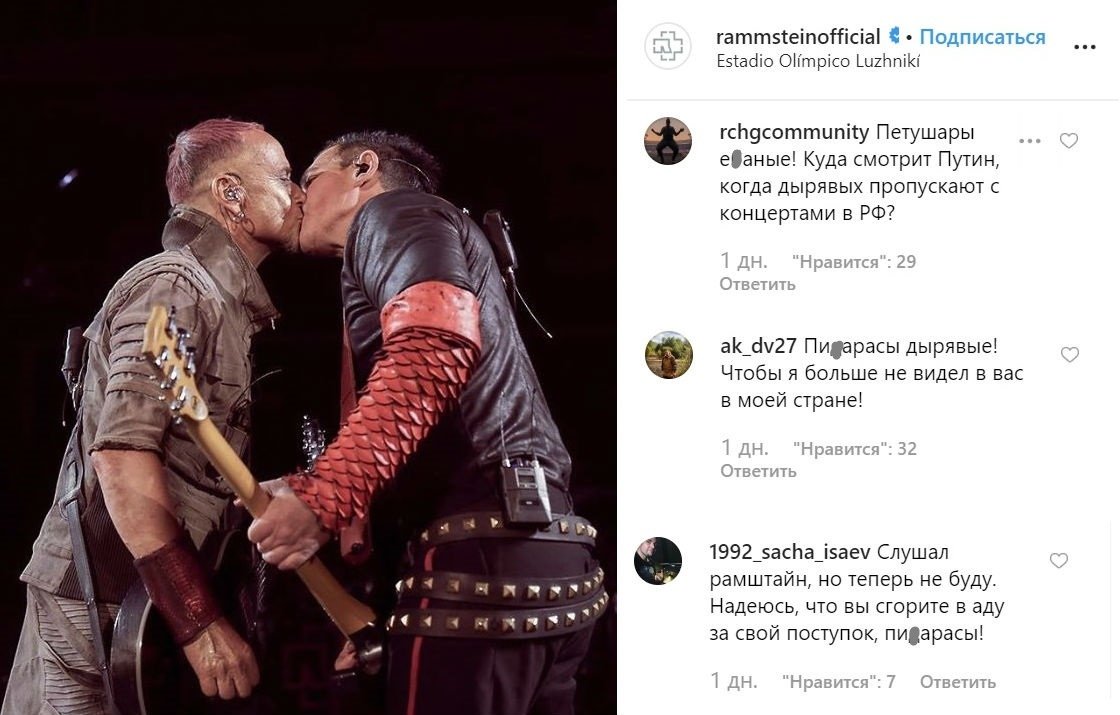Open the rammsteinofficial username link
The width and height of the screenshot is (1120, 715).
click(x=798, y=36)
